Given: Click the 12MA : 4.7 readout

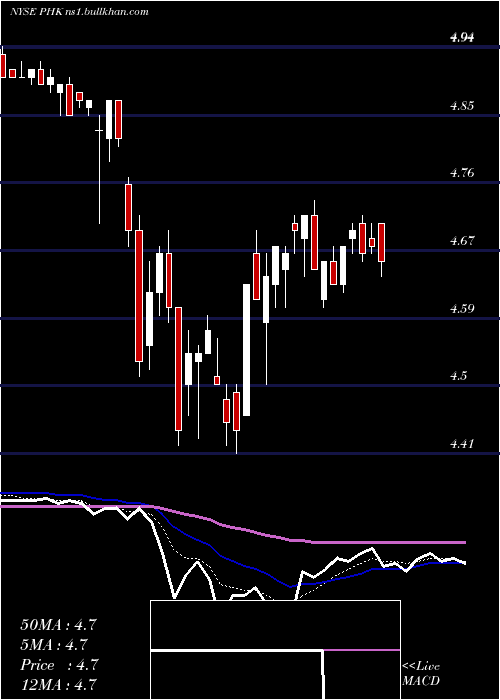Looking at the screenshot, I should (58, 684).
